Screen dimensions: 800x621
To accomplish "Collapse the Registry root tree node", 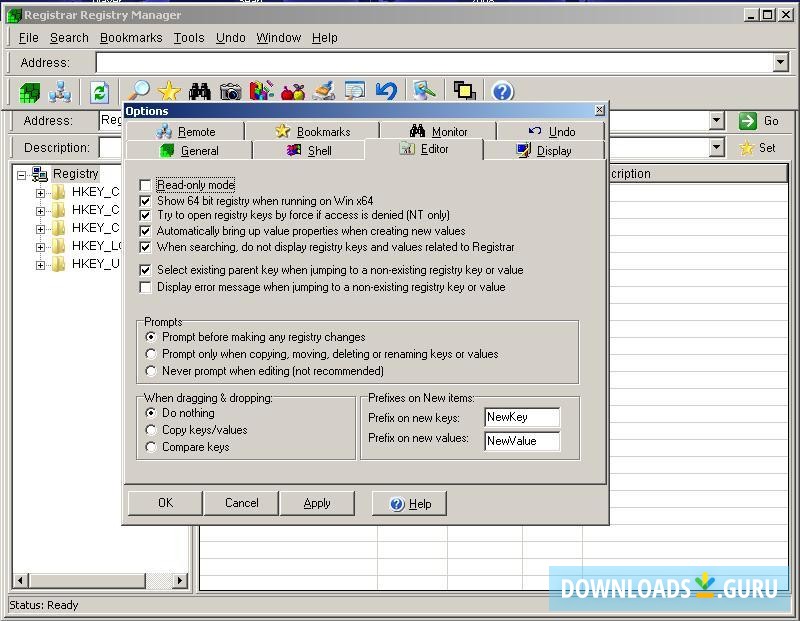I will (21, 175).
